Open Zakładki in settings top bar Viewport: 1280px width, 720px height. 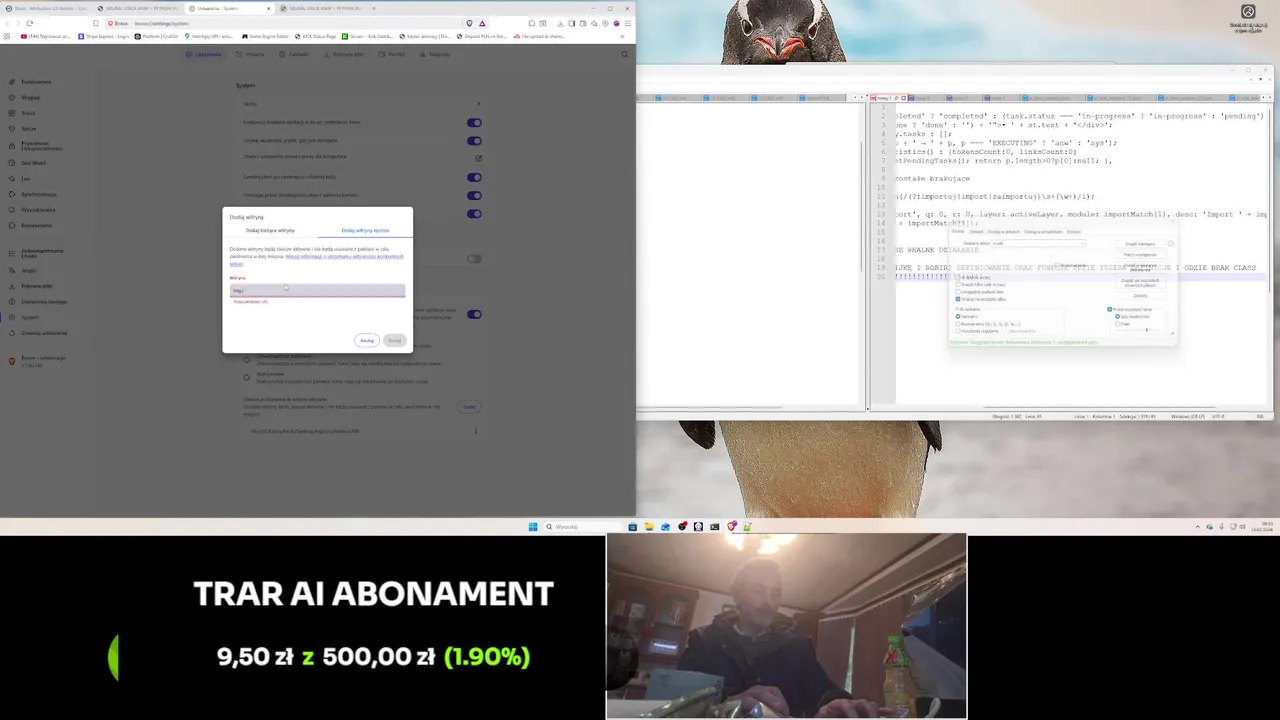[x=295, y=54]
